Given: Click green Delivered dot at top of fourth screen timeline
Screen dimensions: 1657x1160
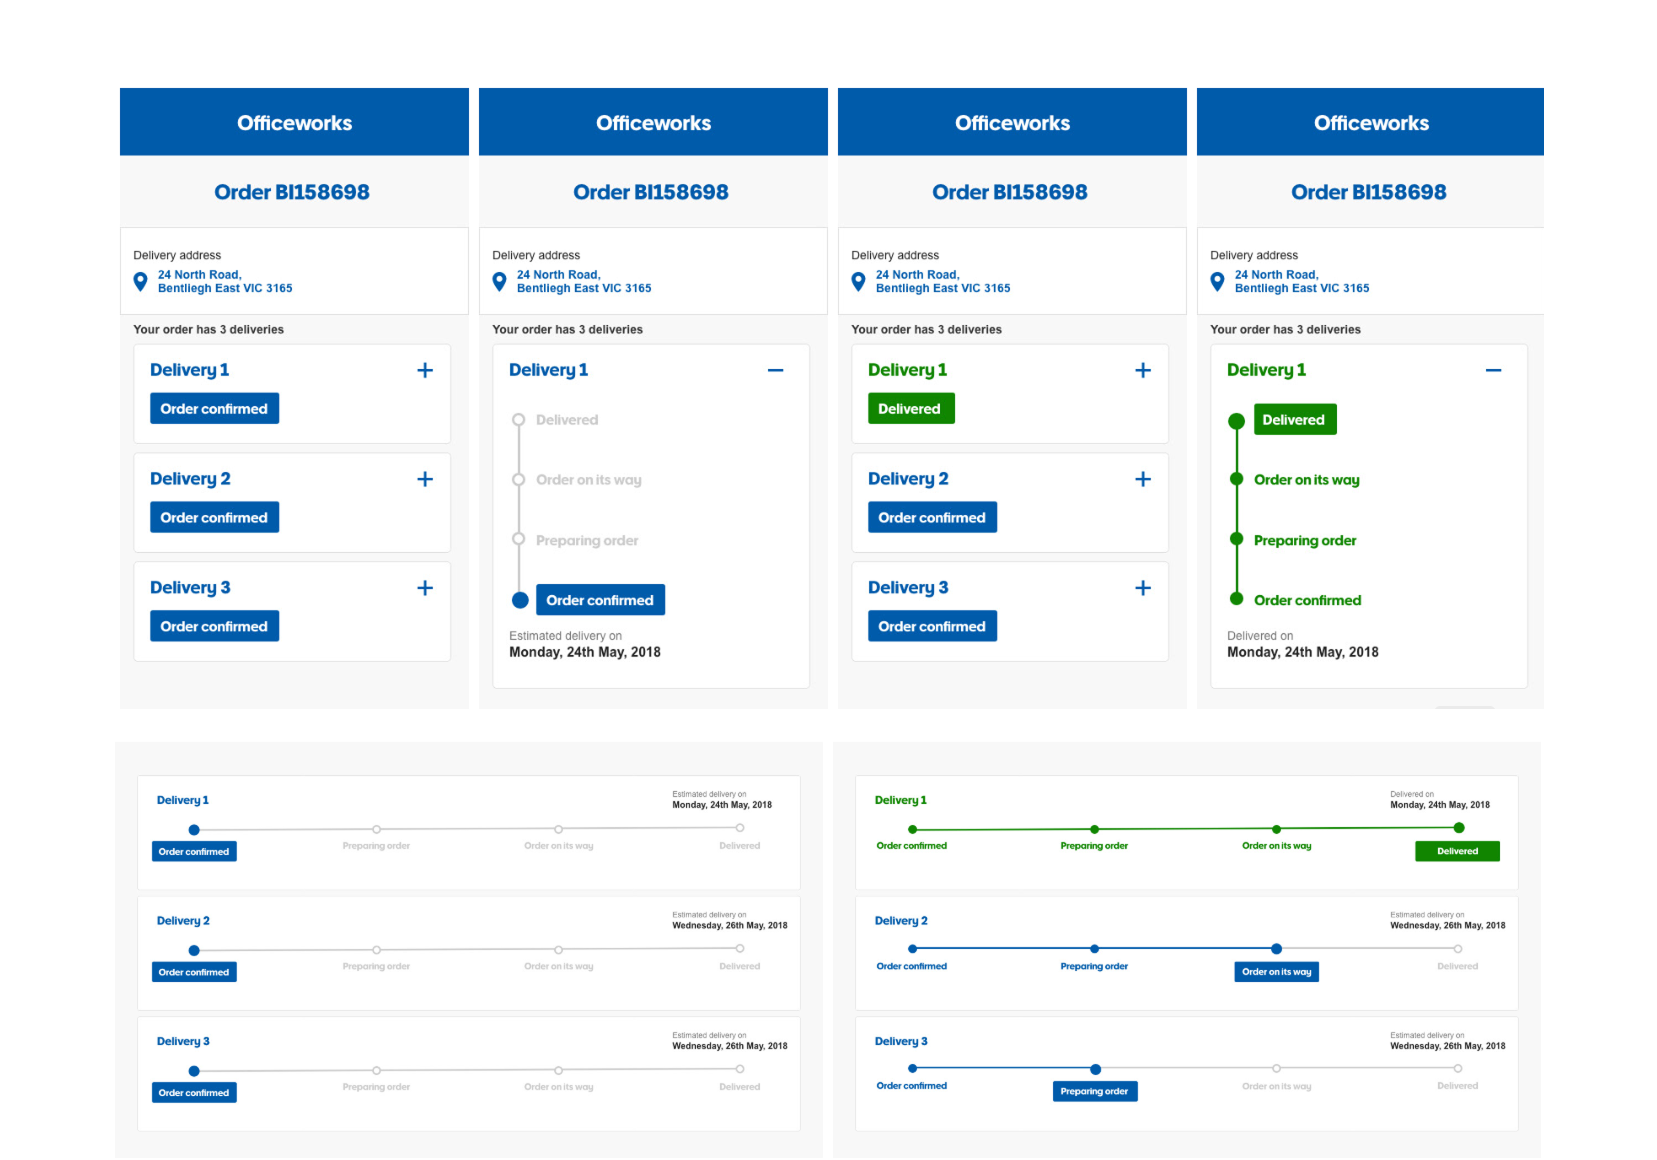Looking at the screenshot, I should click(1237, 420).
